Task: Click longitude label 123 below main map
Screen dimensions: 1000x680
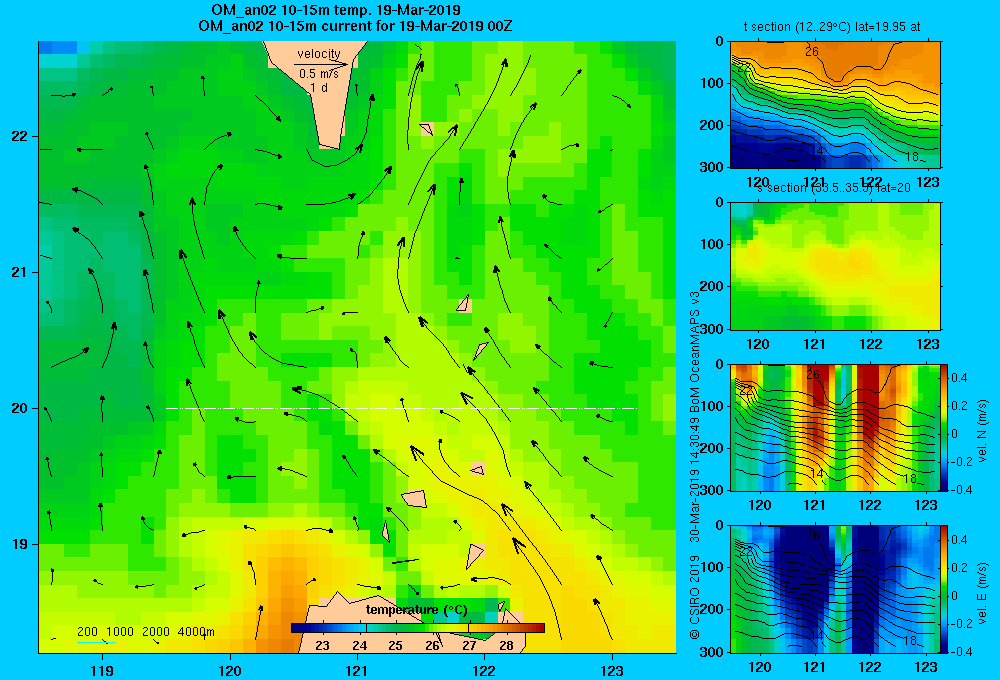Action: point(612,670)
